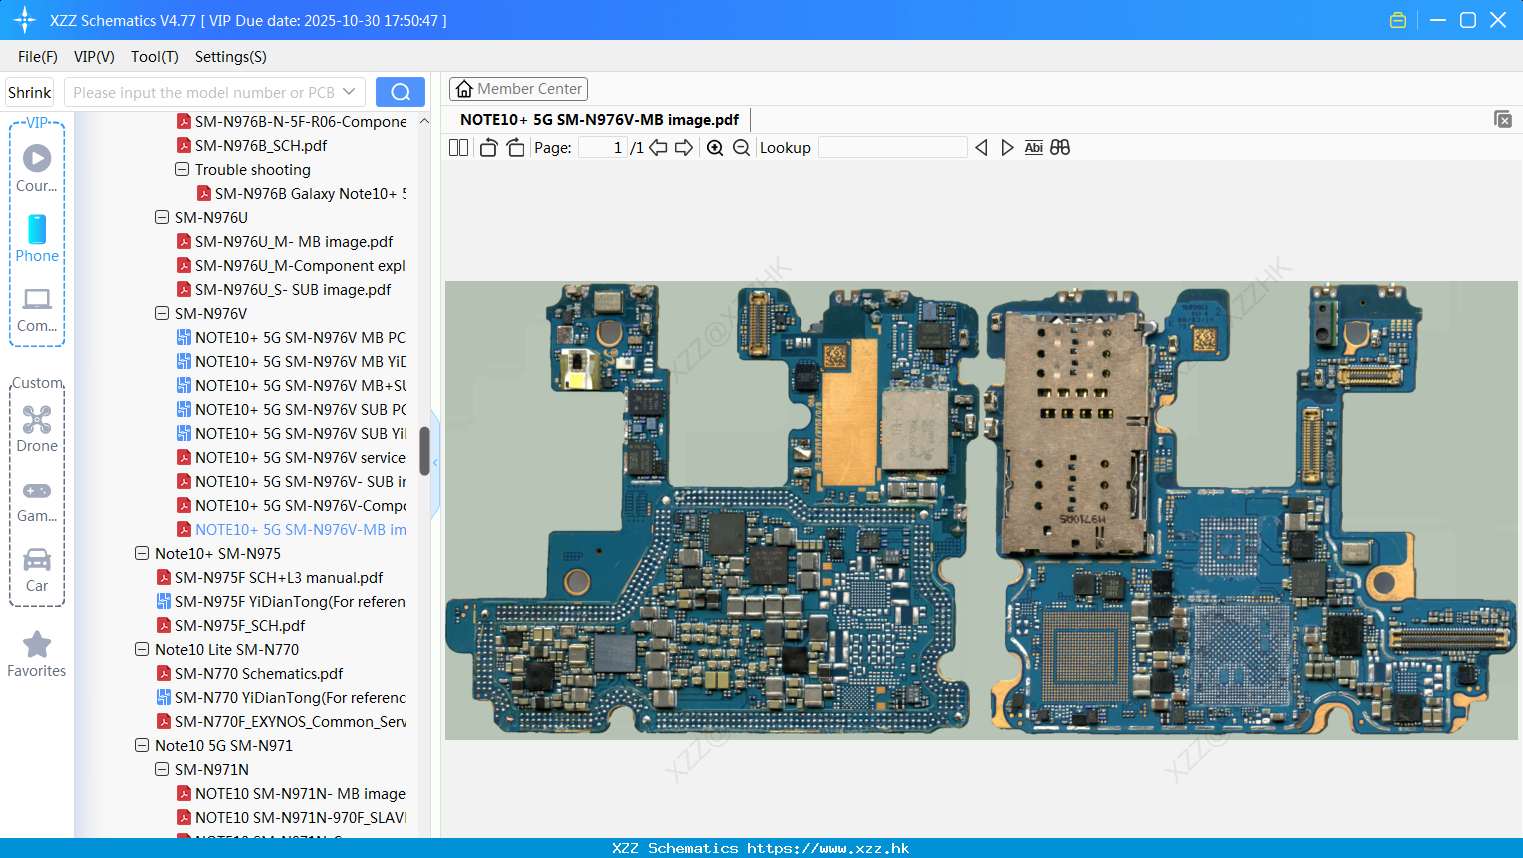Click the Lookup text field
The height and width of the screenshot is (858, 1523).
coord(892,148)
